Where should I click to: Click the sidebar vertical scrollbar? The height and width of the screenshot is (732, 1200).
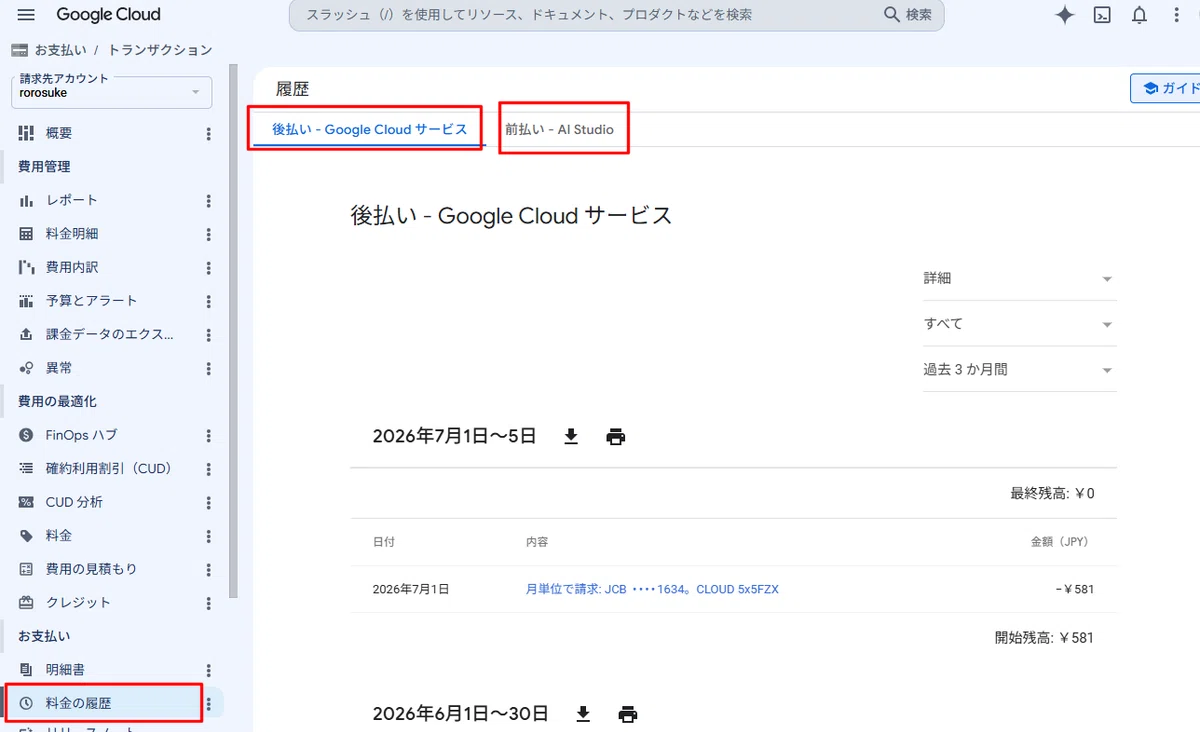[233, 330]
